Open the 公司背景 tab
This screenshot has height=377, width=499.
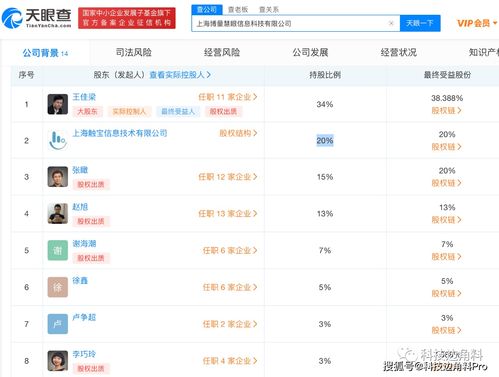[x=45, y=53]
